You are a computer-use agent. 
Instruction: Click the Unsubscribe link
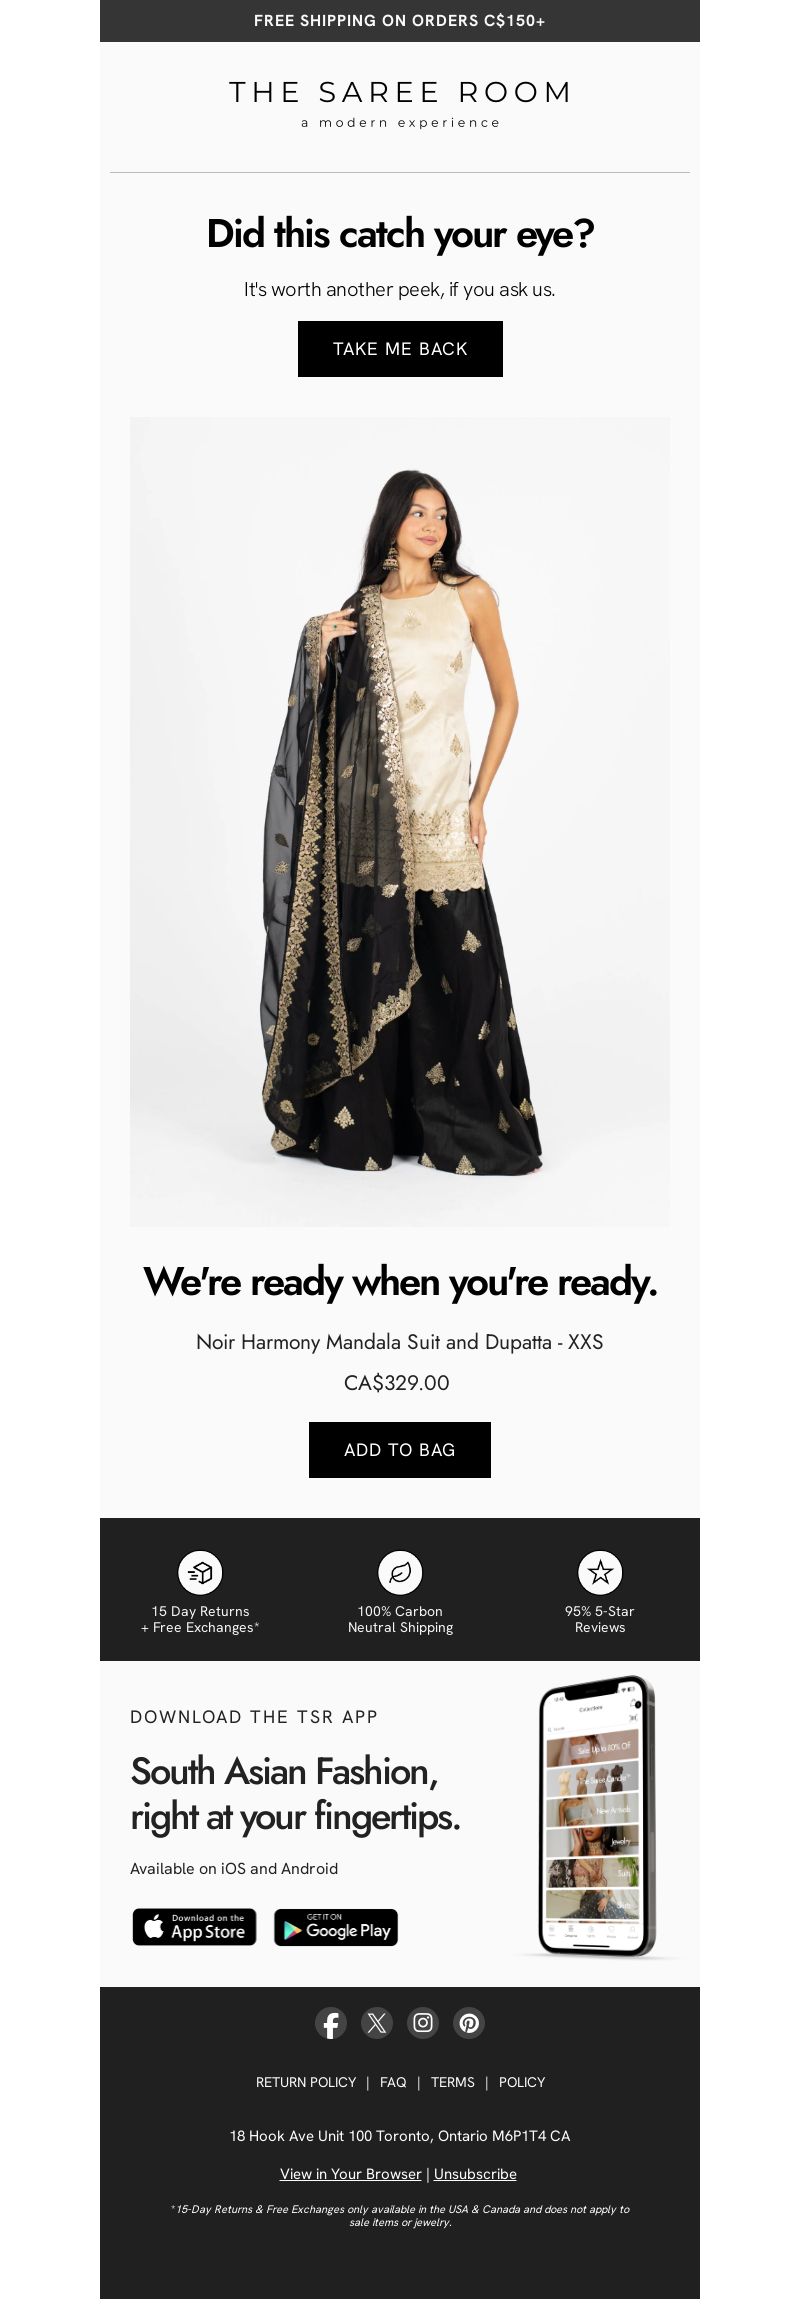475,2174
